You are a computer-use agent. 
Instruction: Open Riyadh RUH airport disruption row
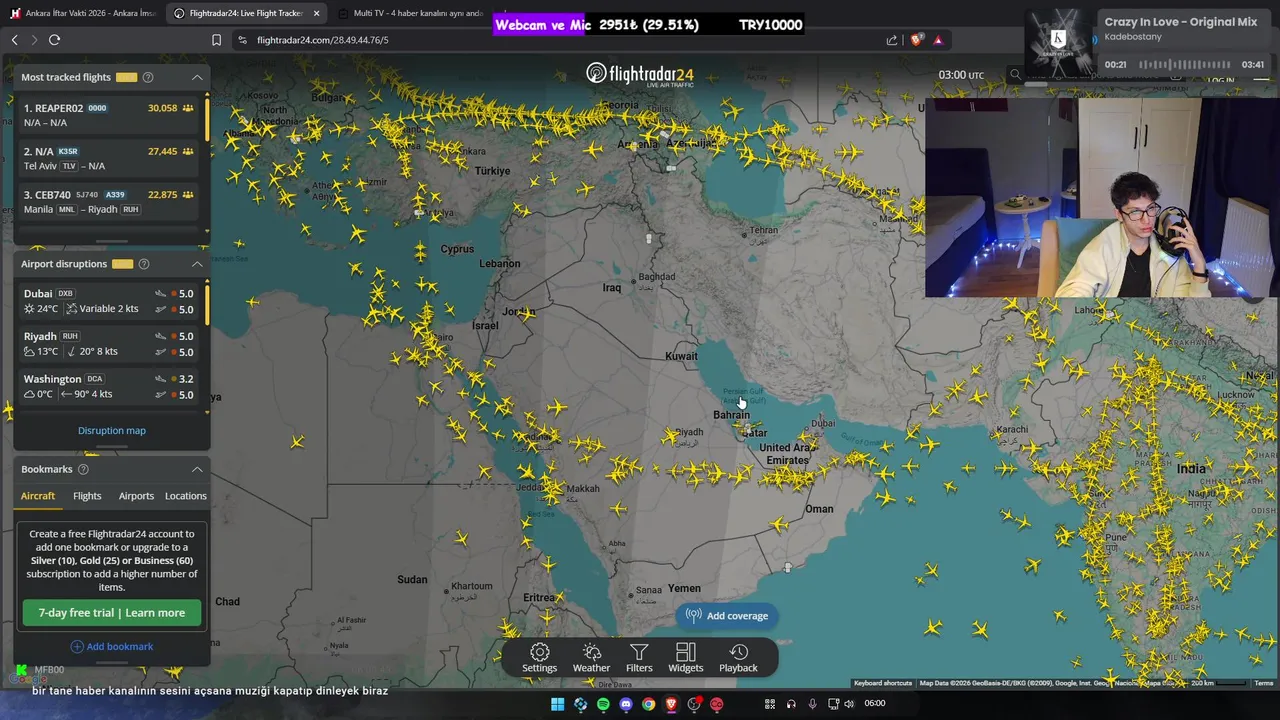109,344
